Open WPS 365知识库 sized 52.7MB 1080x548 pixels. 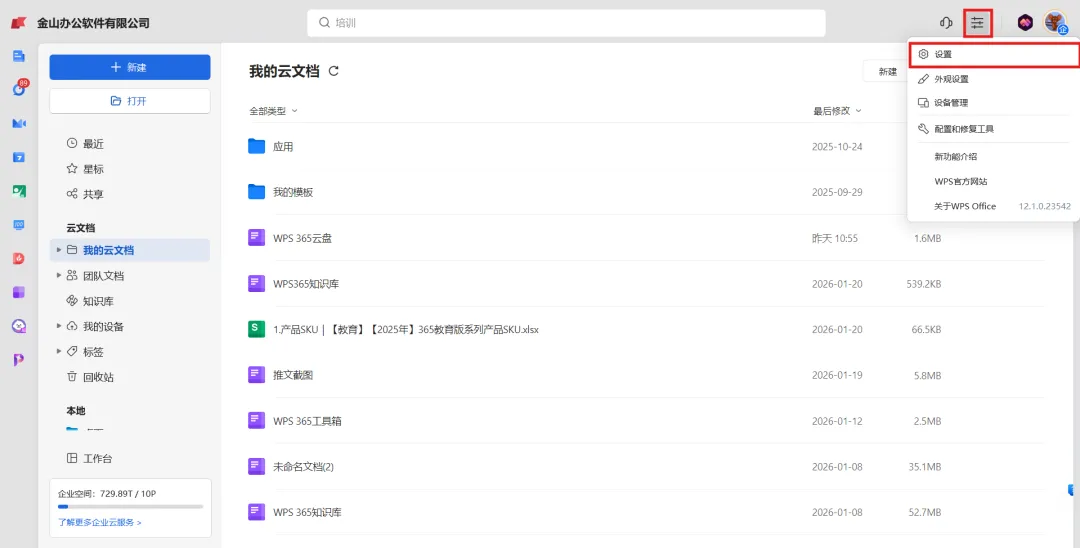click(x=307, y=512)
